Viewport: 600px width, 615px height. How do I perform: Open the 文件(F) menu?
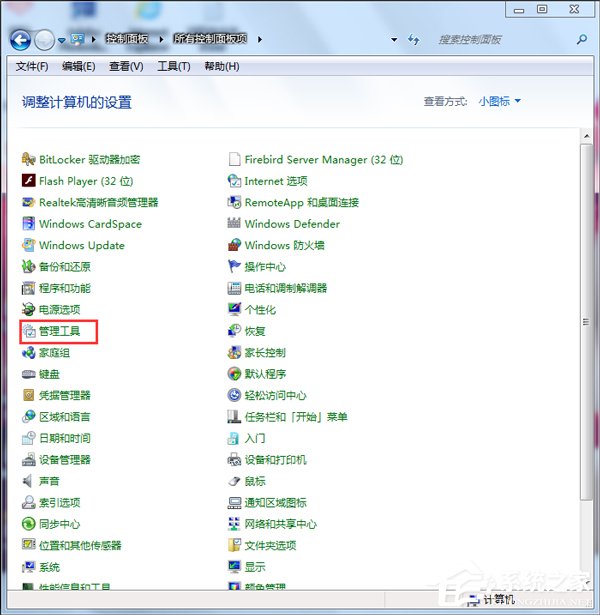click(x=32, y=66)
